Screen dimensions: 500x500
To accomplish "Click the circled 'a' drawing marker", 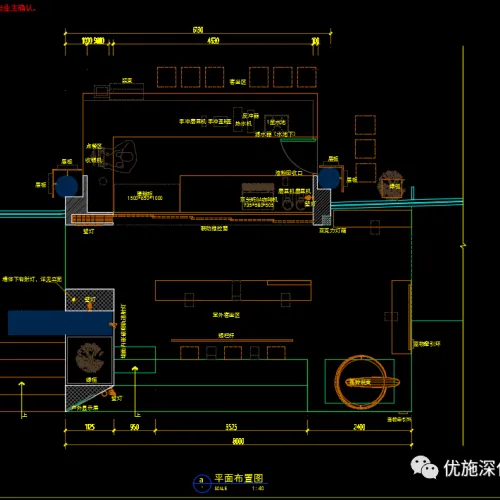I will coord(202,482).
